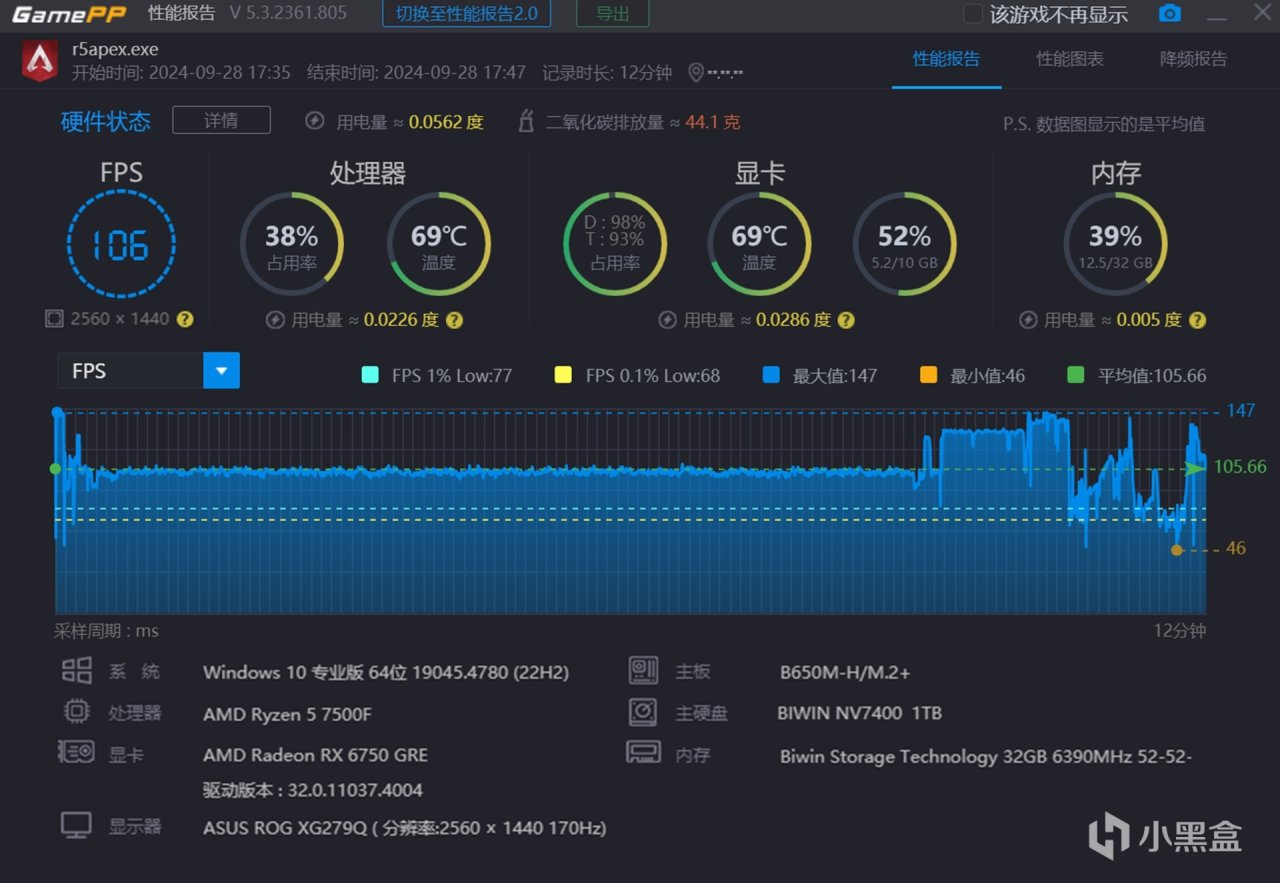
Task: Click the Biwin Storage Technology 32GB memory text
Action: click(x=986, y=756)
